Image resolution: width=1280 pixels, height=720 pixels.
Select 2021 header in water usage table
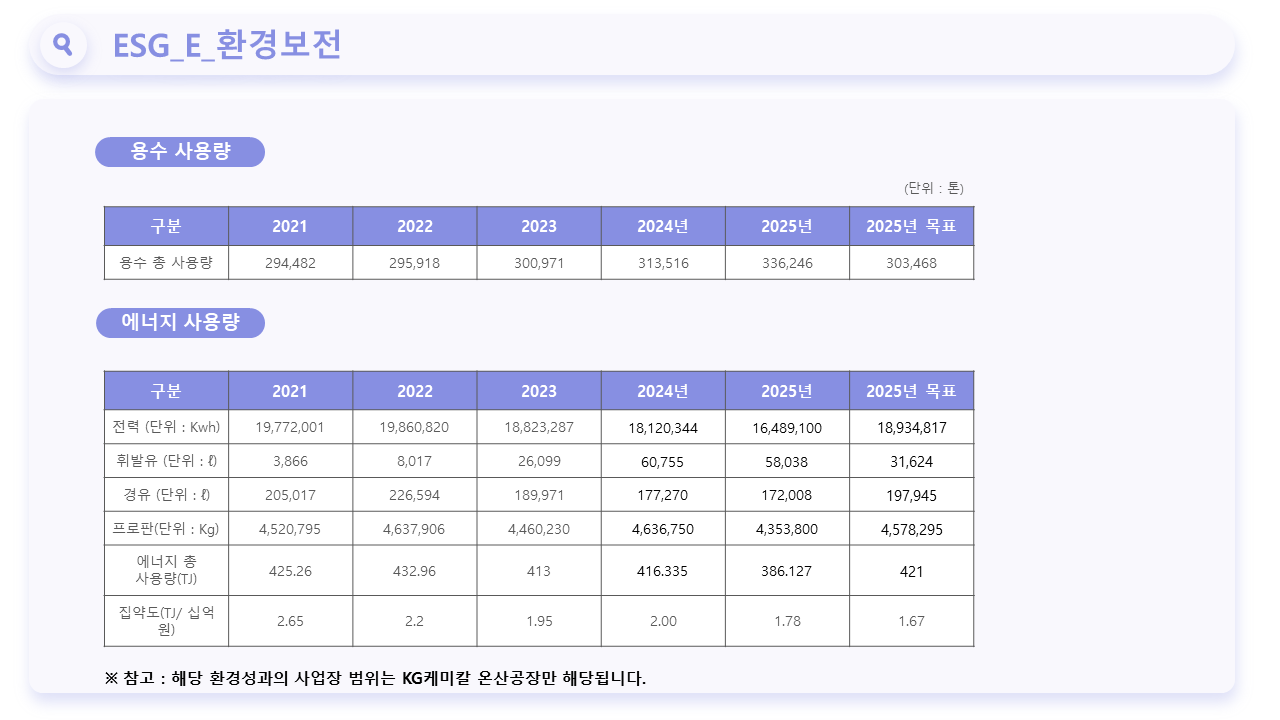tap(290, 226)
